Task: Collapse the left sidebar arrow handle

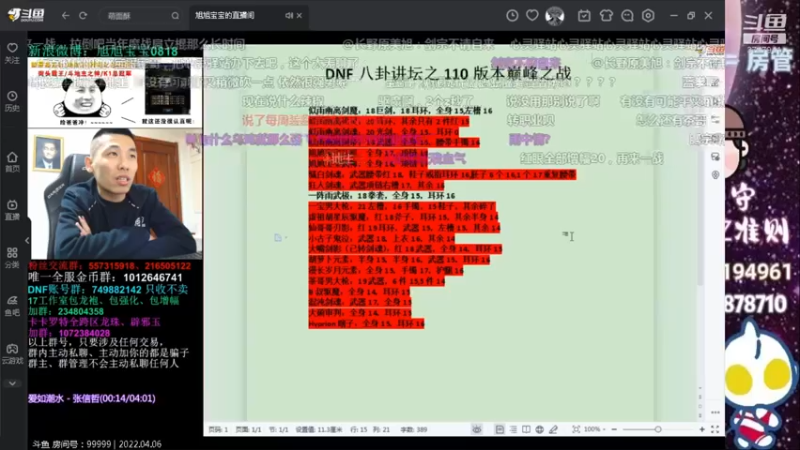Action: click(x=28, y=240)
